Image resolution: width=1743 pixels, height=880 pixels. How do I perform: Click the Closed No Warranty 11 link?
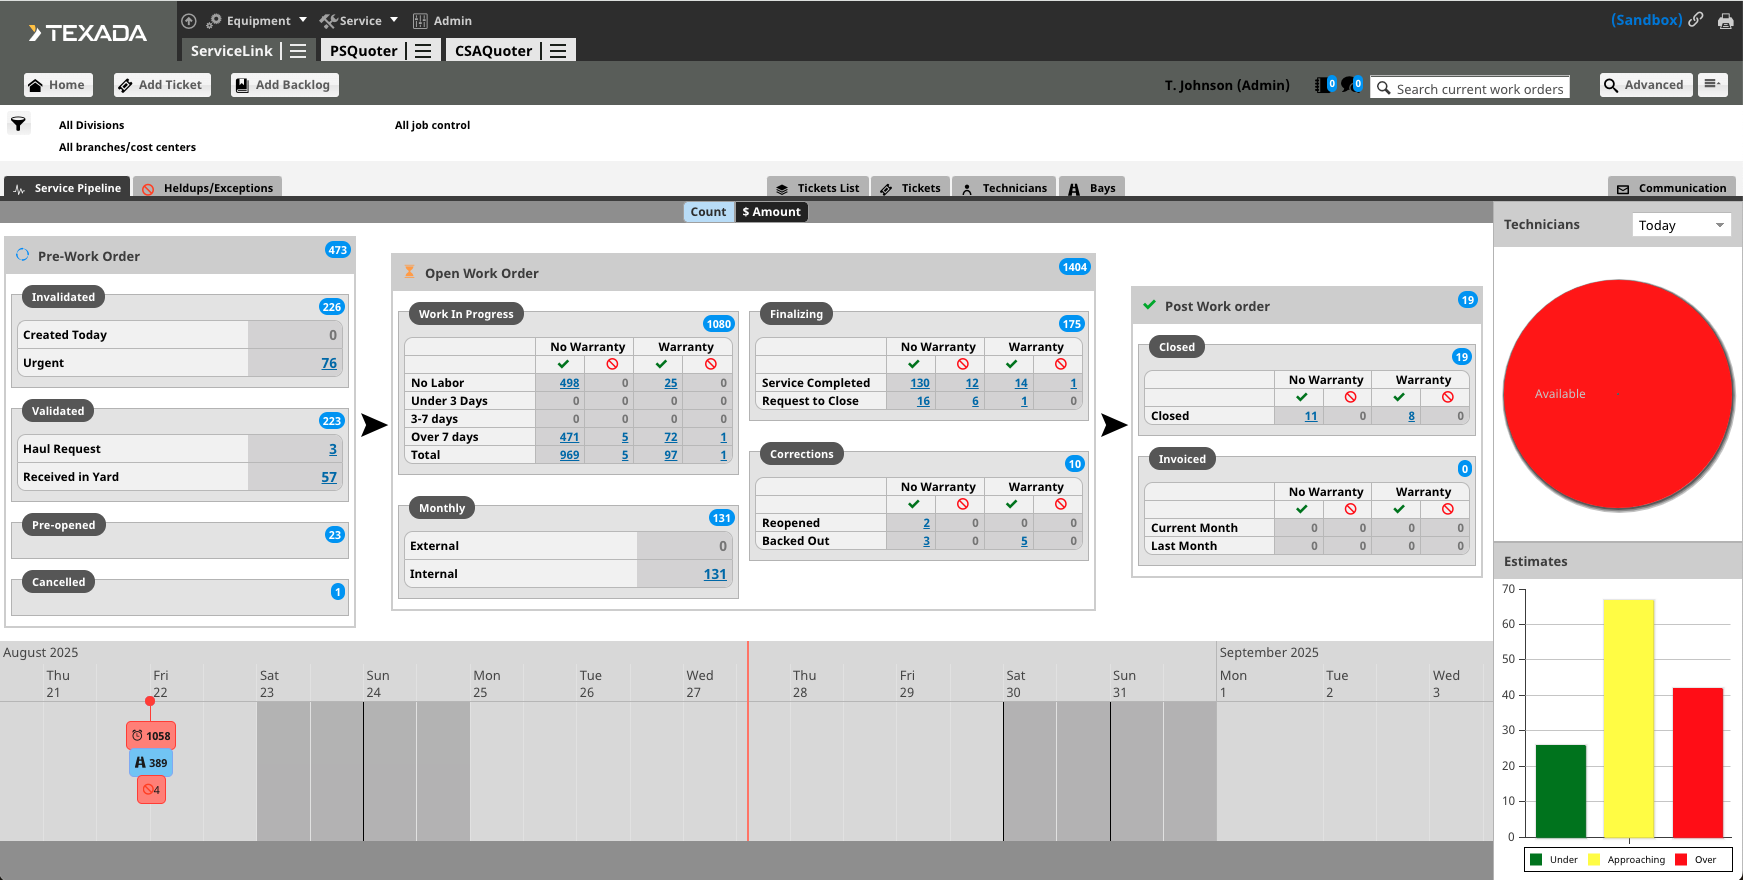1311,416
